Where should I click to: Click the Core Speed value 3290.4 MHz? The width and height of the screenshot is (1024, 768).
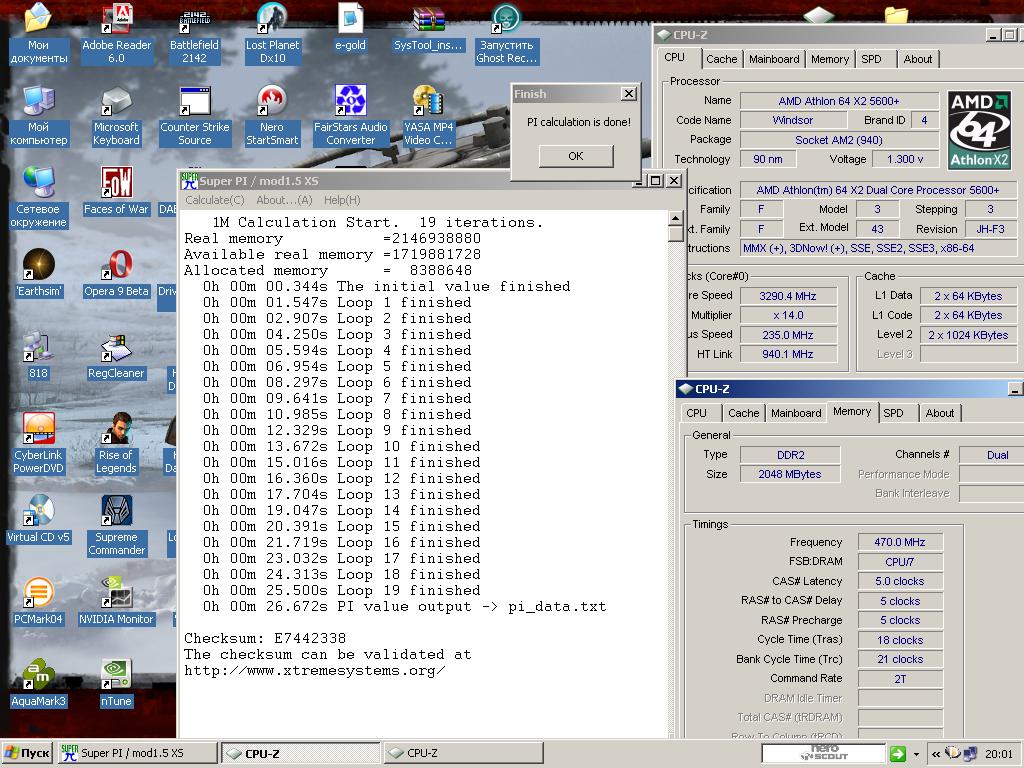[x=788, y=296]
